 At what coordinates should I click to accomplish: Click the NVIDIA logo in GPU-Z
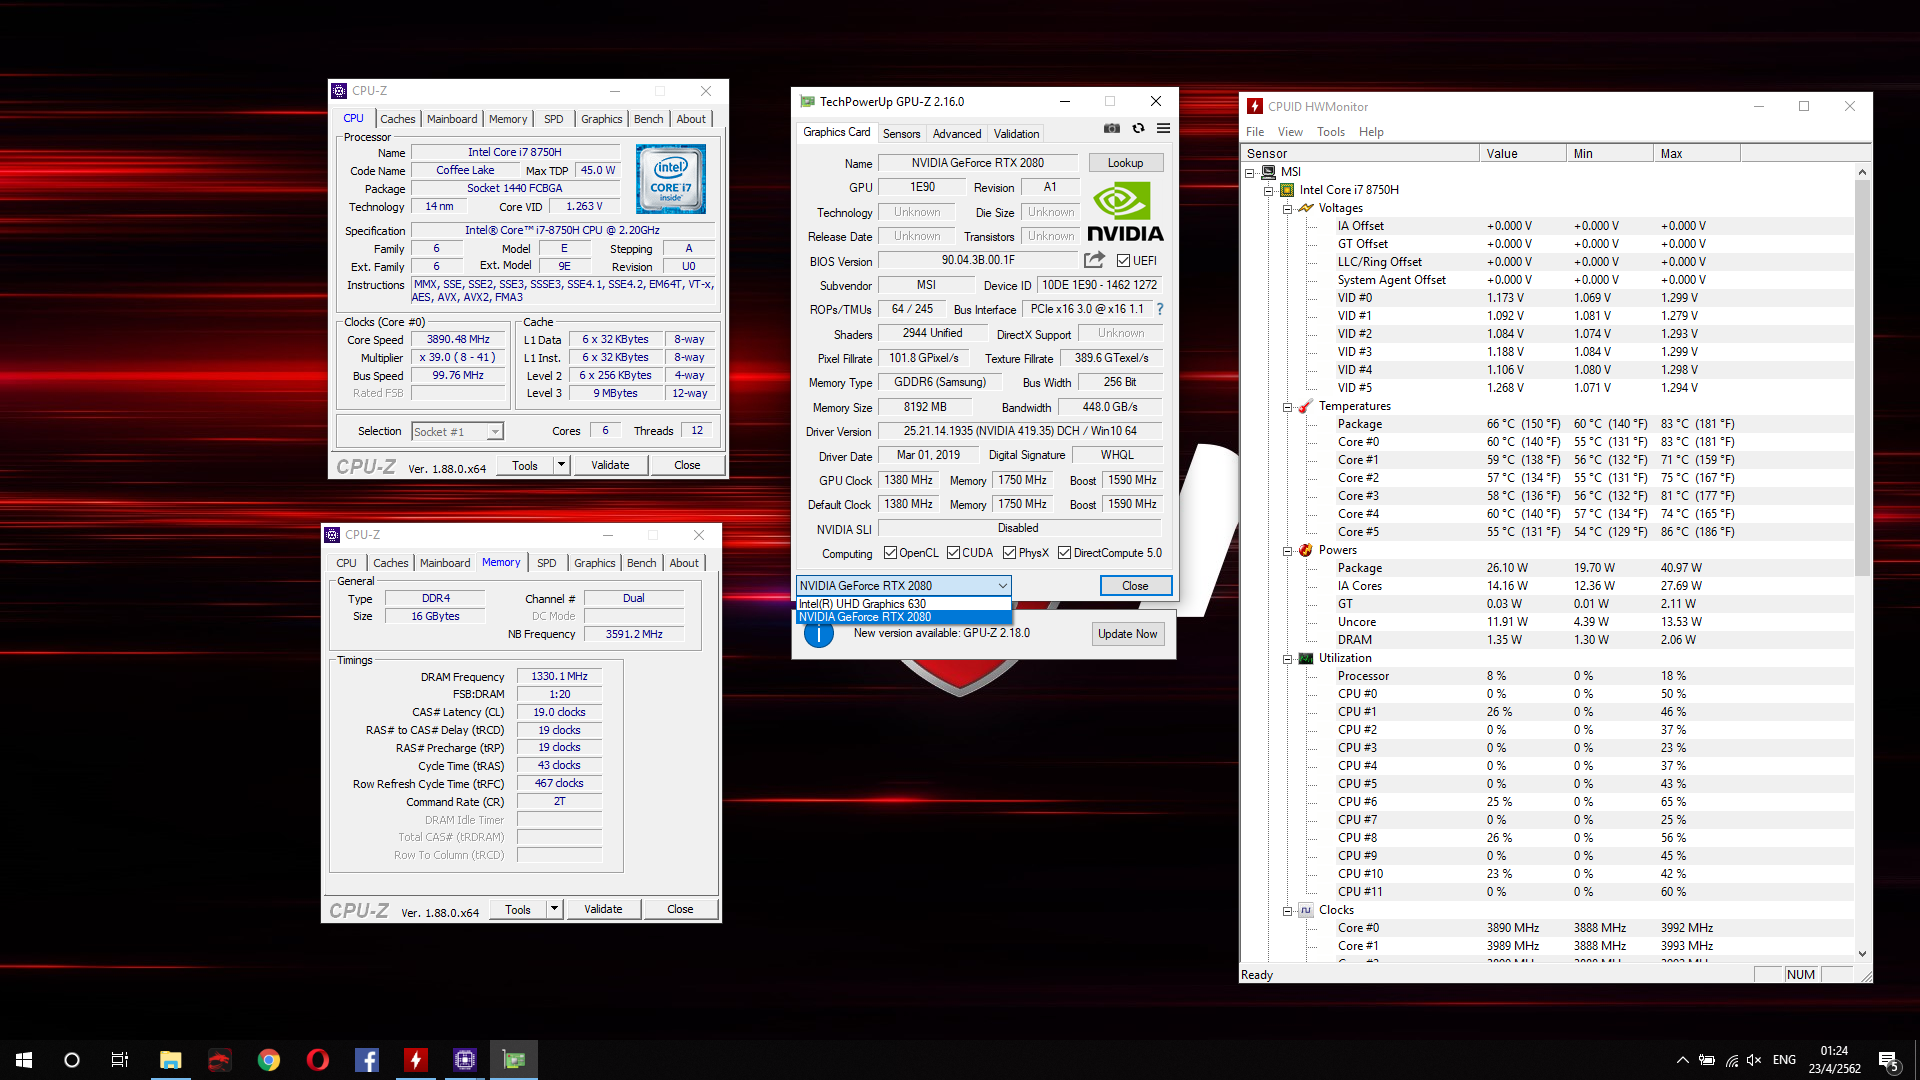1125,212
